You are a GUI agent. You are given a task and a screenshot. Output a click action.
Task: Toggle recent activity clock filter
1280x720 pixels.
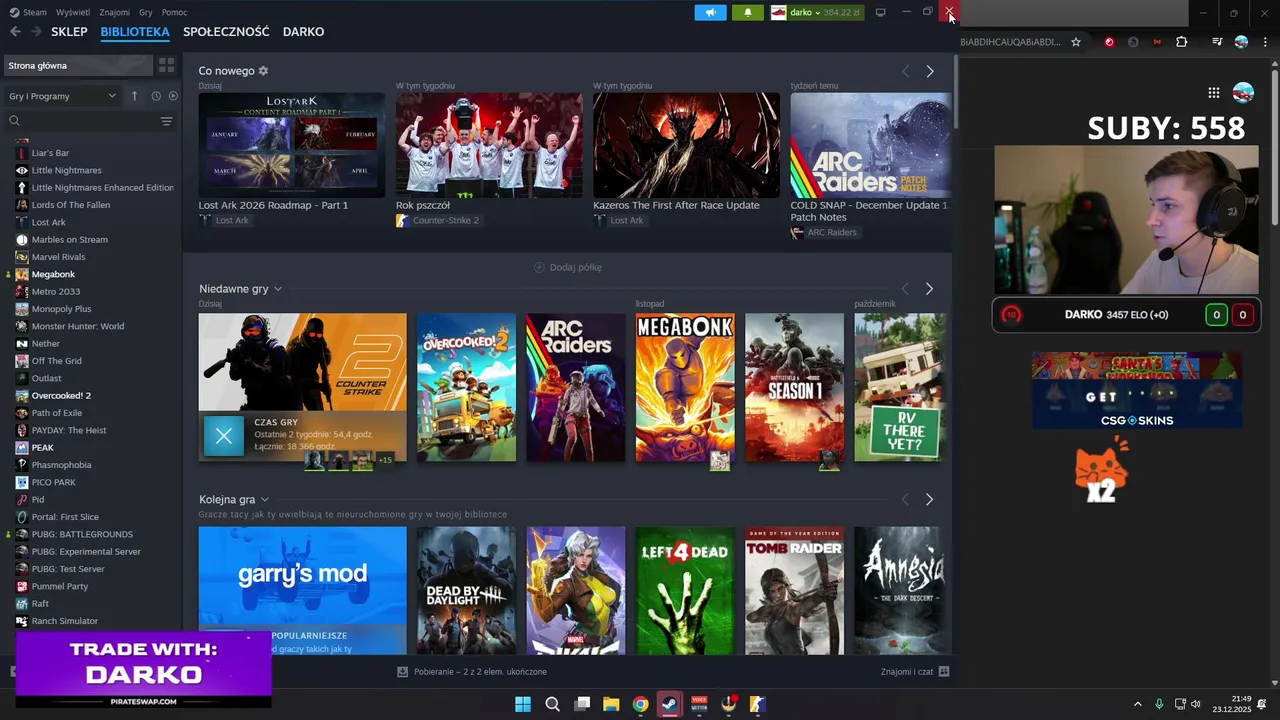click(x=156, y=96)
